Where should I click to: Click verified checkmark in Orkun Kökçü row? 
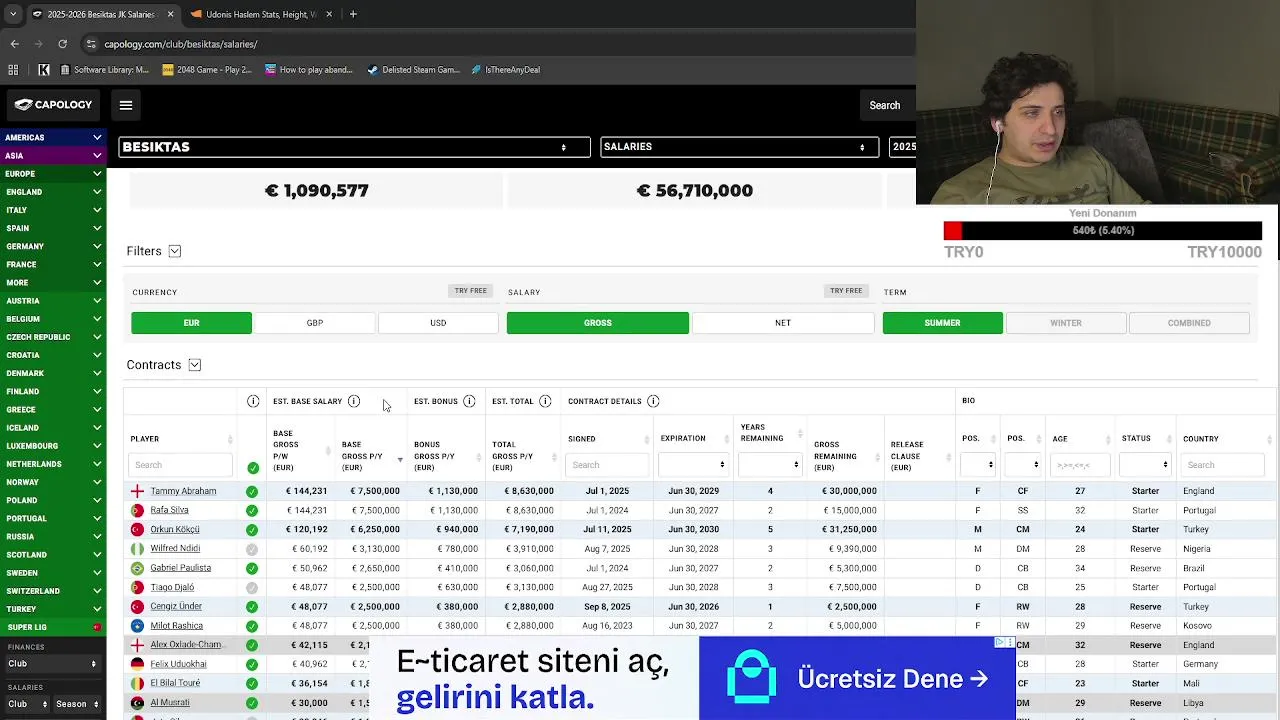click(252, 529)
